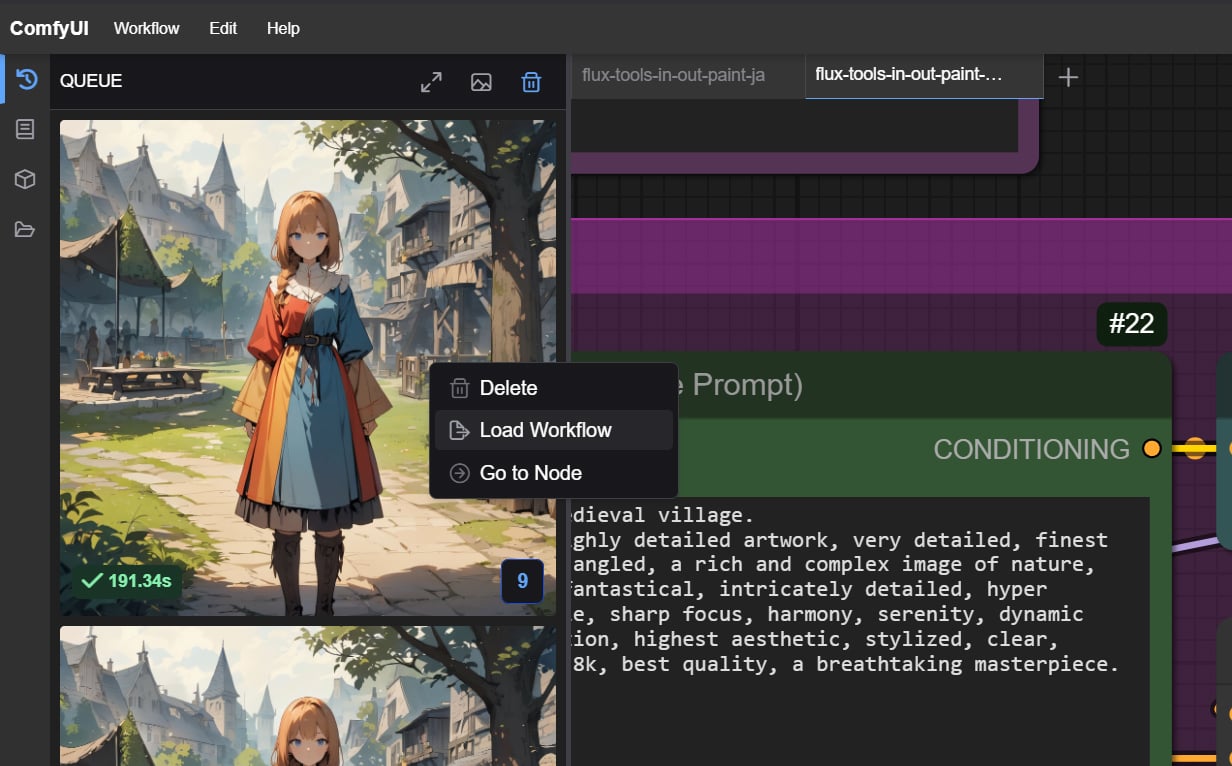
Task: Switch to the flux-tools-in-out-paint-ja tab
Action: click(688, 75)
